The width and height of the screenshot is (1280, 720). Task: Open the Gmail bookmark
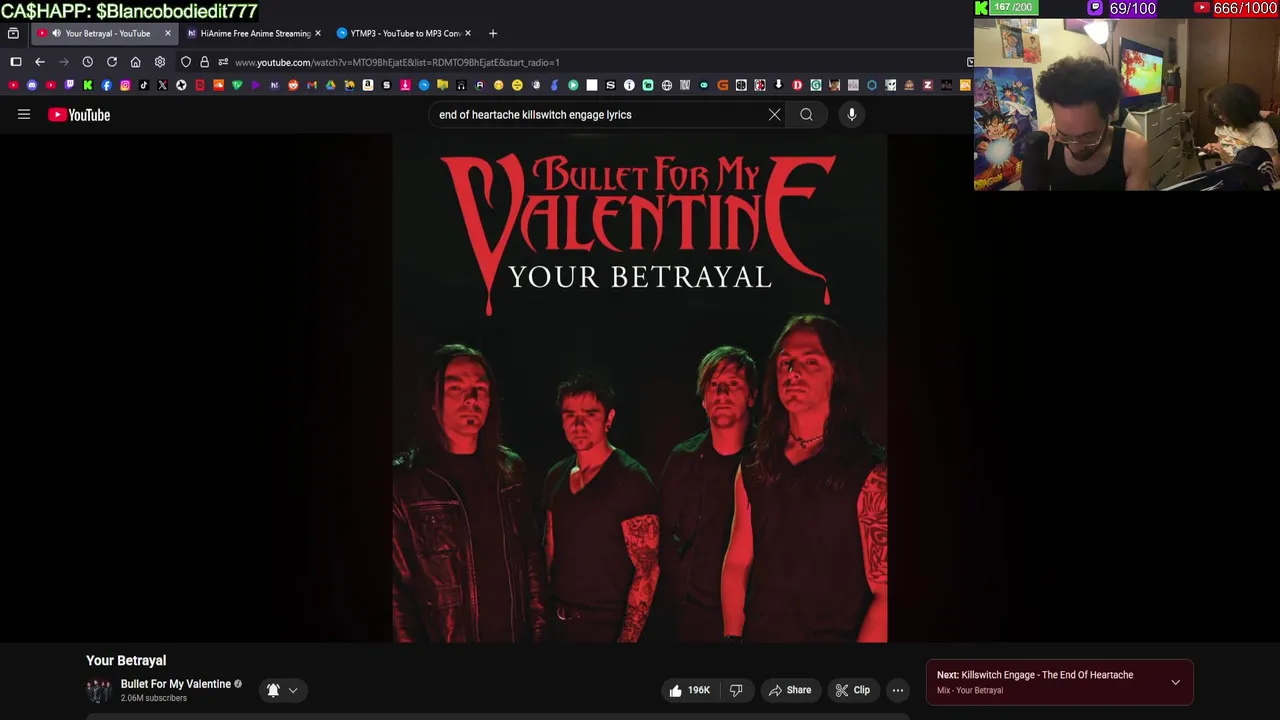pyautogui.click(x=311, y=85)
